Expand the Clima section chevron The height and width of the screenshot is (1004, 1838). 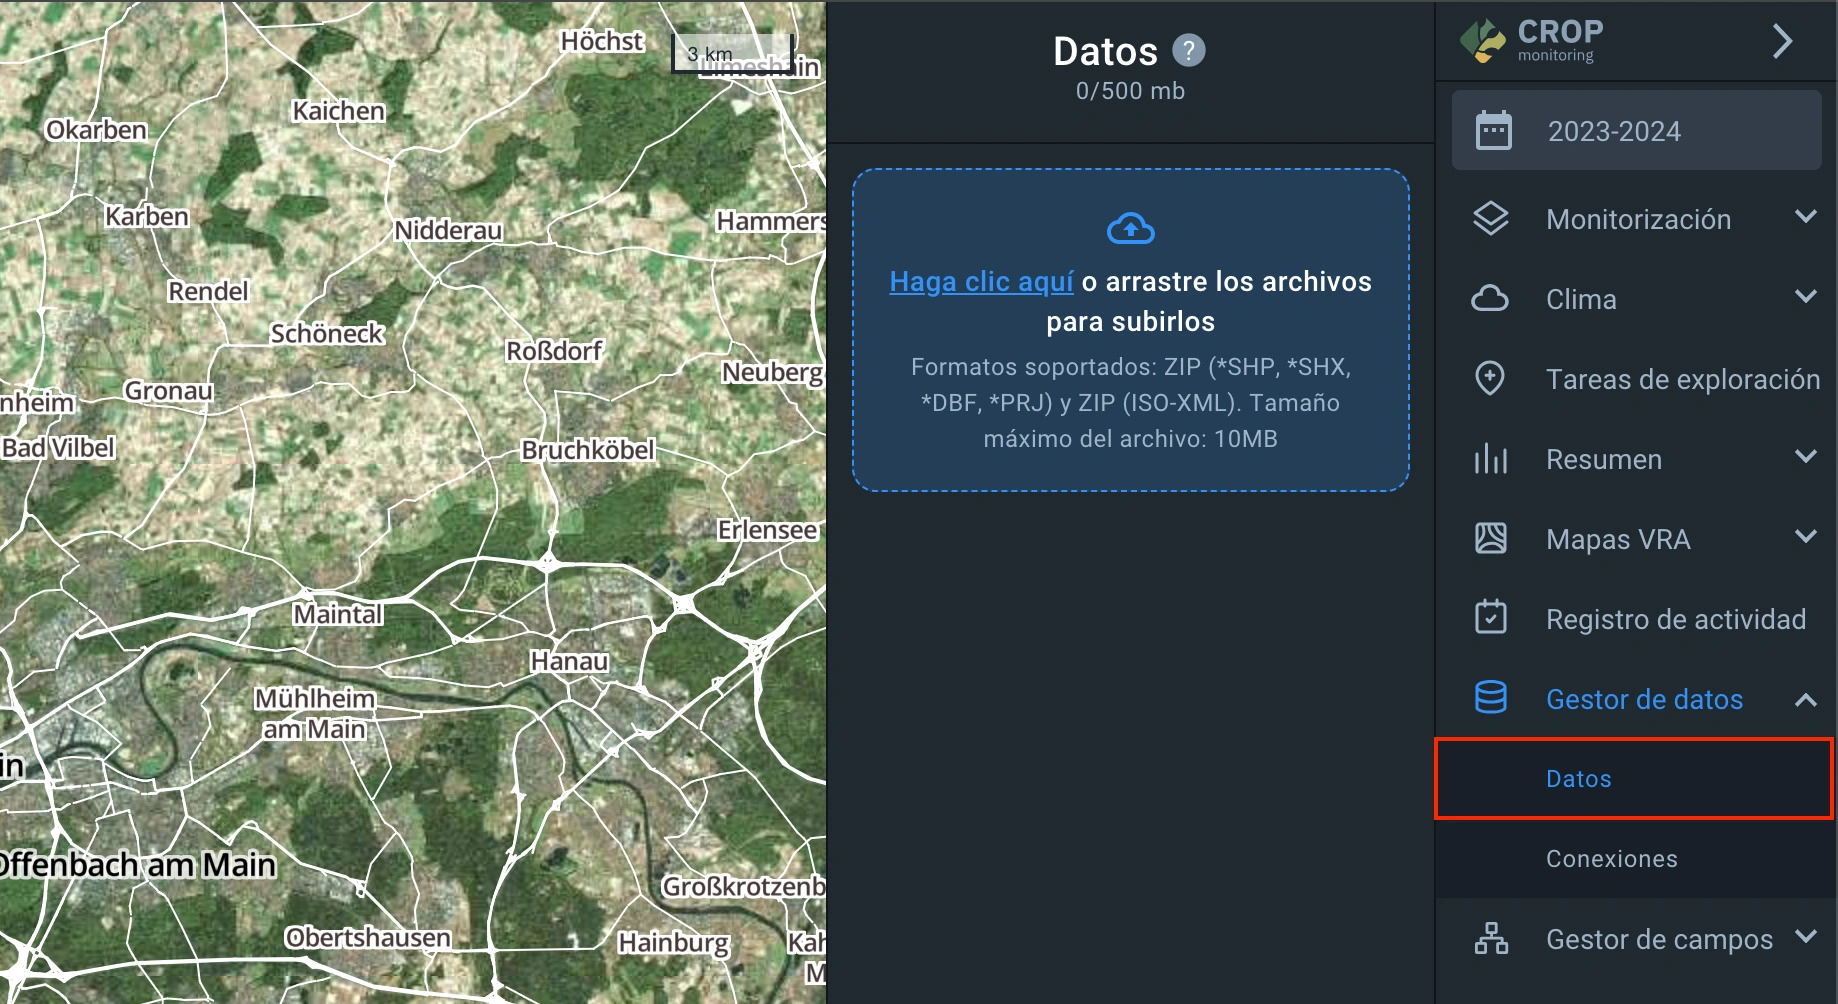[1805, 297]
